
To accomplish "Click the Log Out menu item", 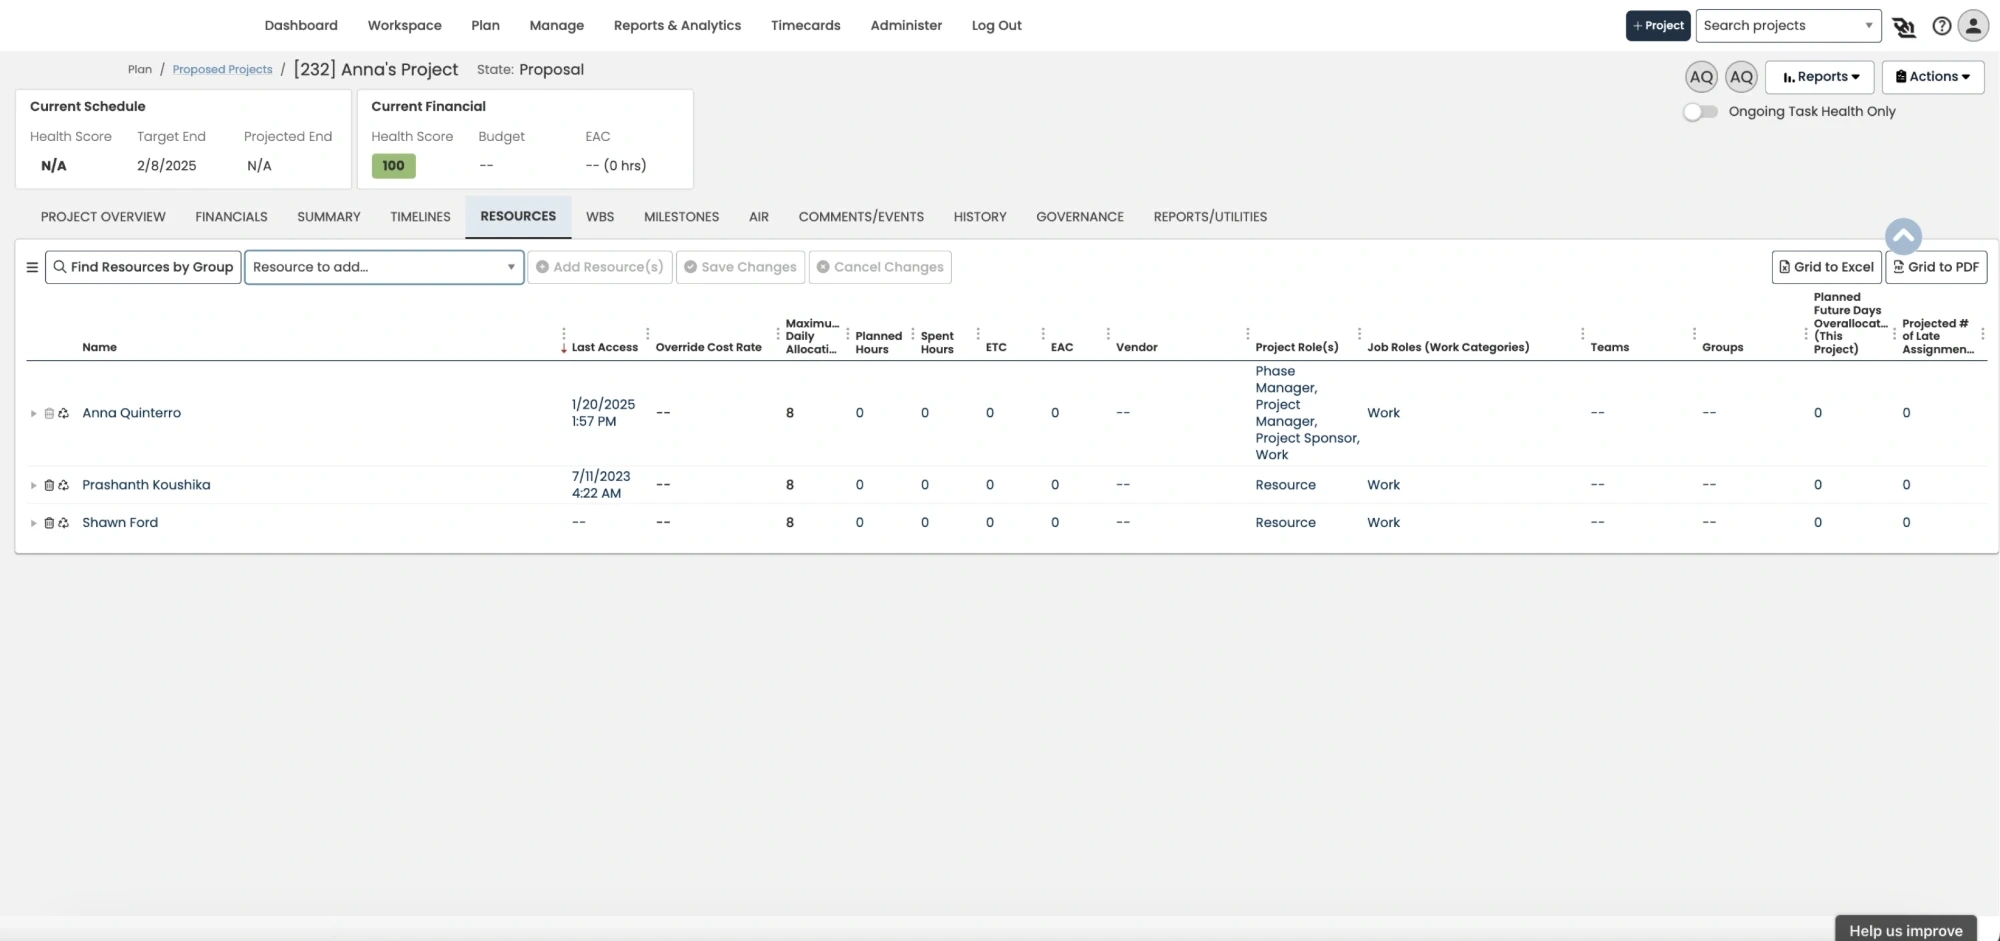I will 996,26.
